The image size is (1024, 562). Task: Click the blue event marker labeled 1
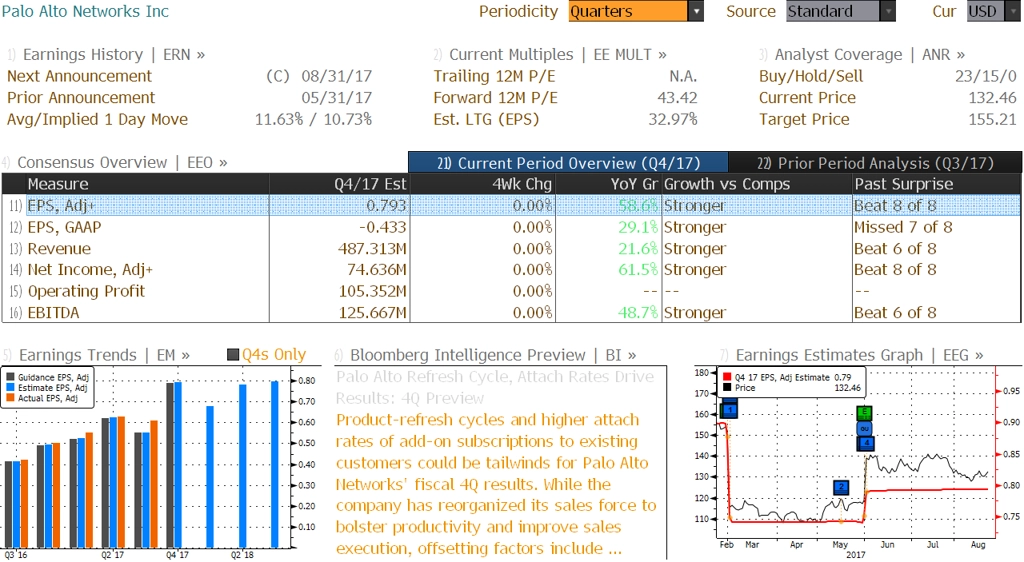729,410
